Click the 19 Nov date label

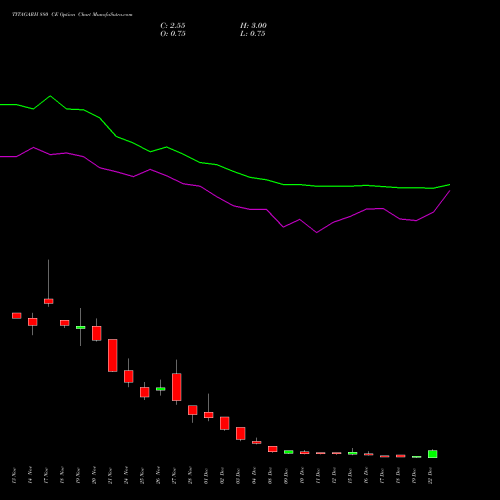(78, 476)
